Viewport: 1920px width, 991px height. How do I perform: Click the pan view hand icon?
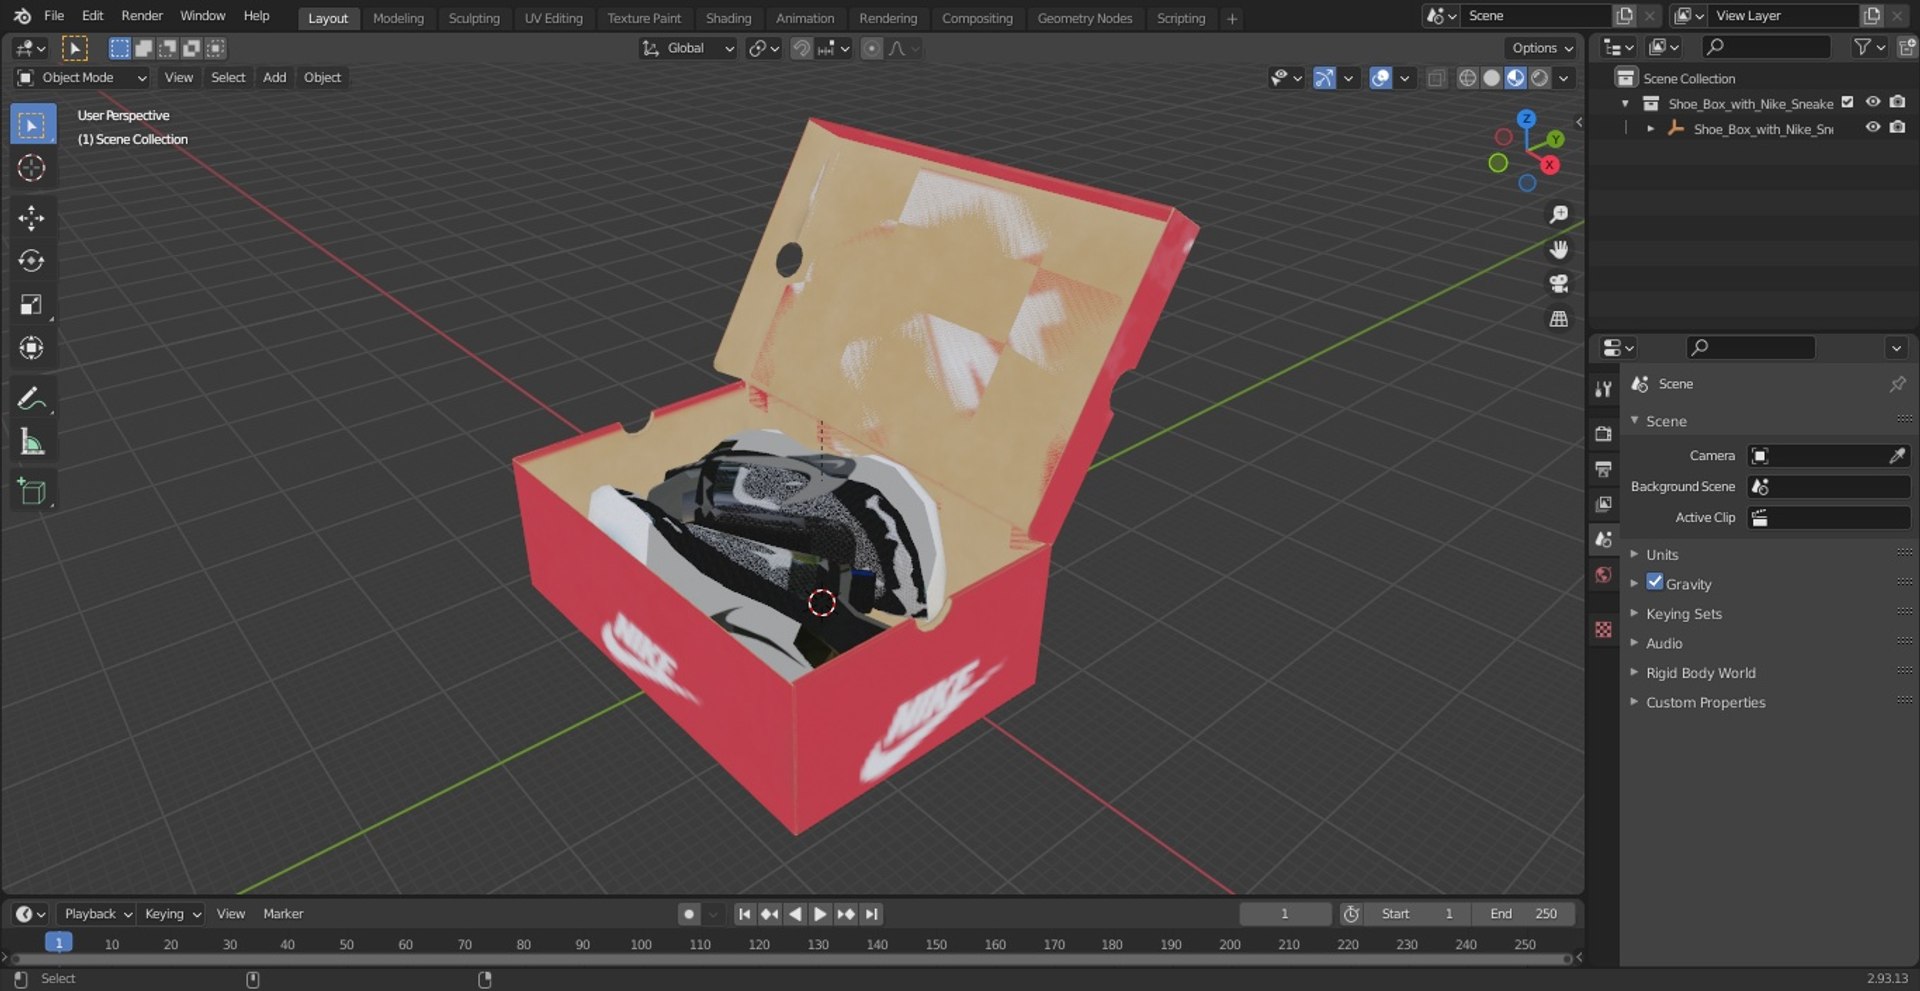tap(1558, 250)
